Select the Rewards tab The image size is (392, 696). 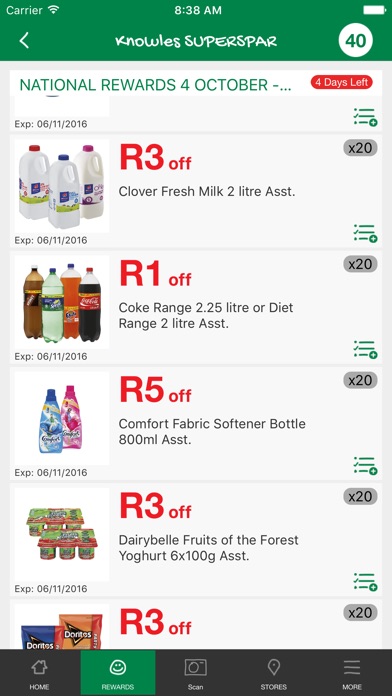pyautogui.click(x=118, y=673)
